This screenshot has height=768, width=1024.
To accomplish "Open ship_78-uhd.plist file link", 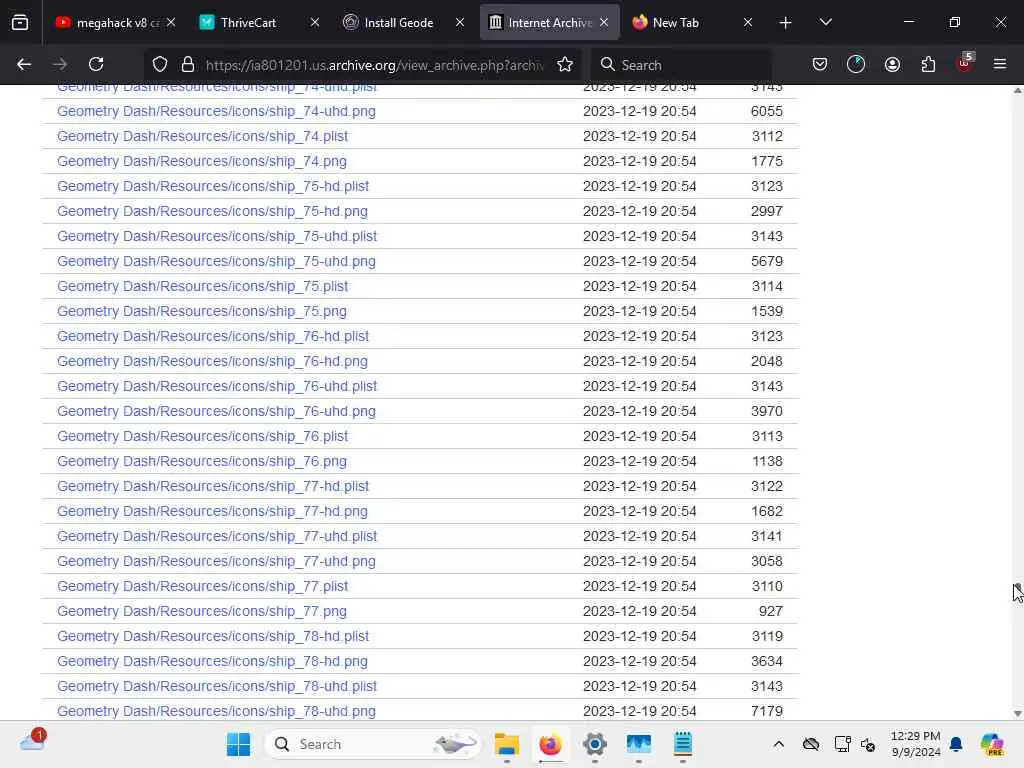I will pos(217,686).
